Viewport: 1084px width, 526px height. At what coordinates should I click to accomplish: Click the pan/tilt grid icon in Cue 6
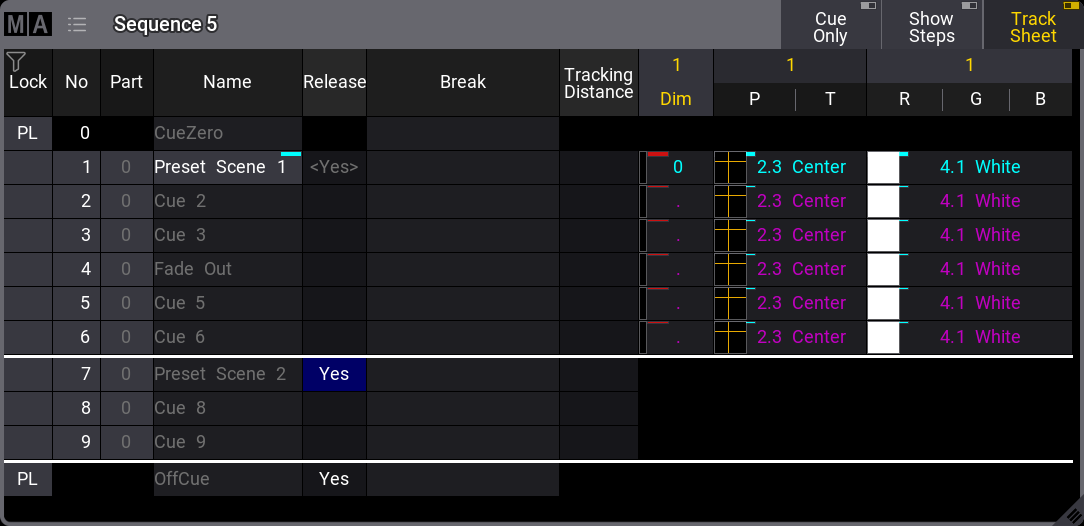coord(730,338)
